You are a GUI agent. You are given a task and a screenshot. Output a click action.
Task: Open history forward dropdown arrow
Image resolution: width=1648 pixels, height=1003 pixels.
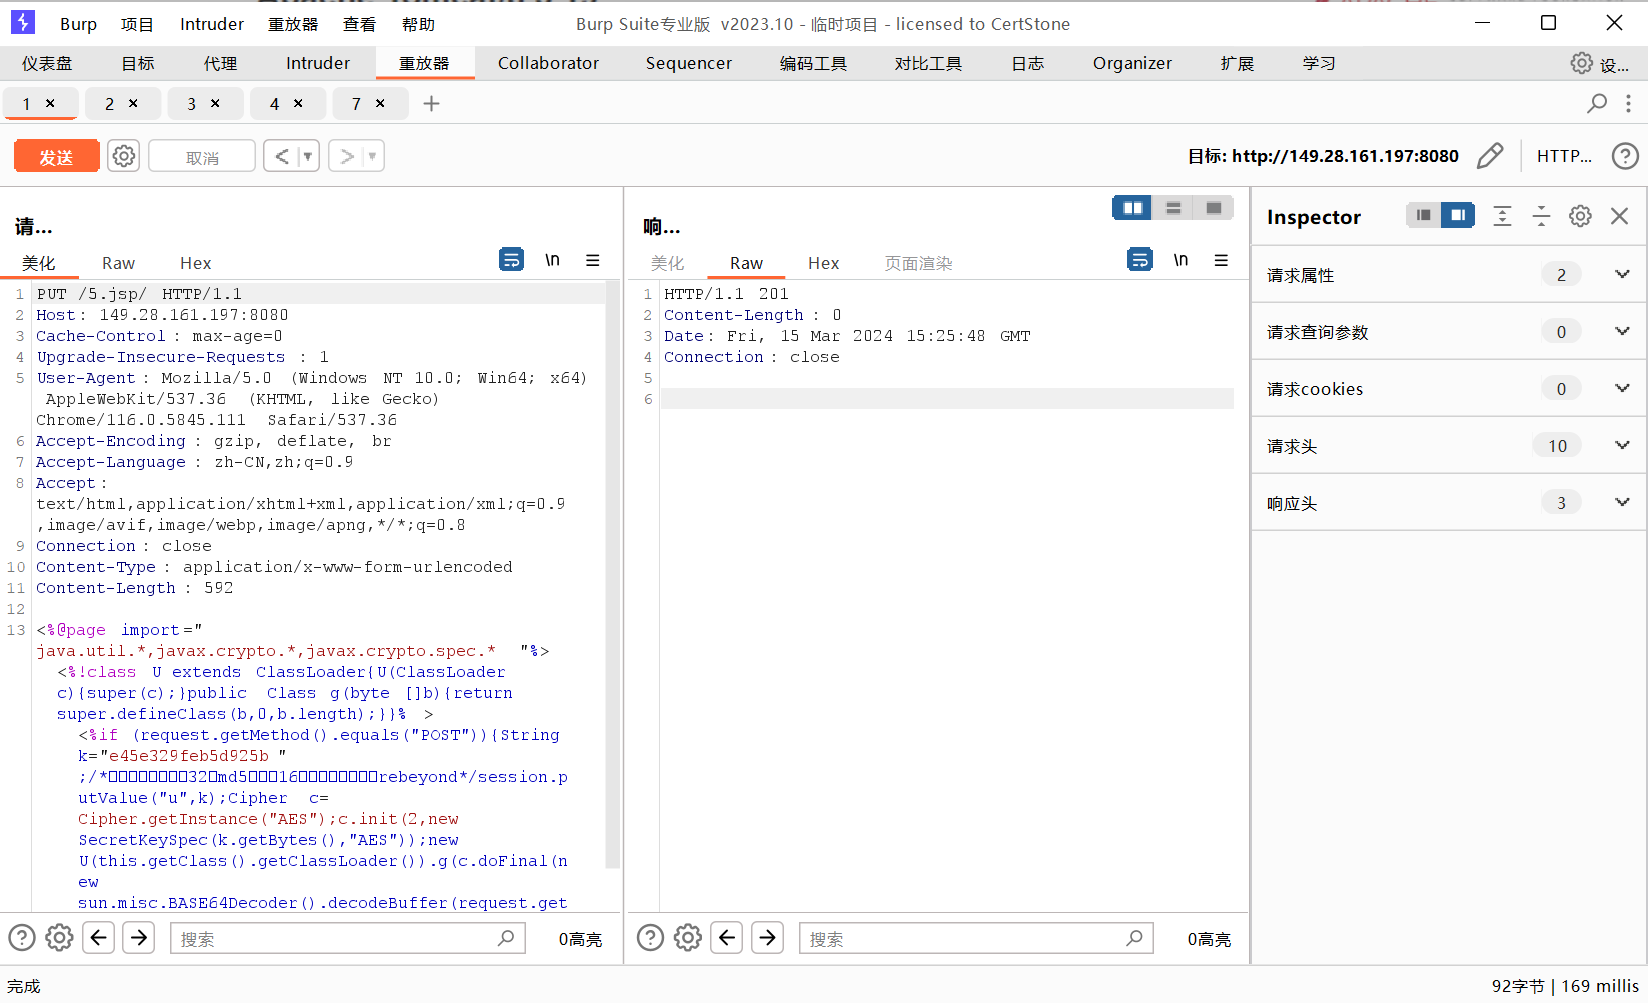(x=372, y=156)
